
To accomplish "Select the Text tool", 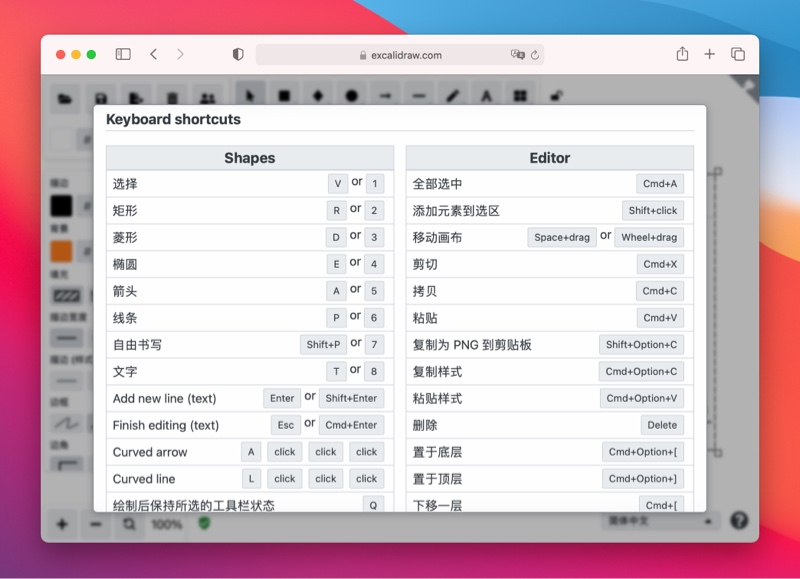I will [x=486, y=93].
